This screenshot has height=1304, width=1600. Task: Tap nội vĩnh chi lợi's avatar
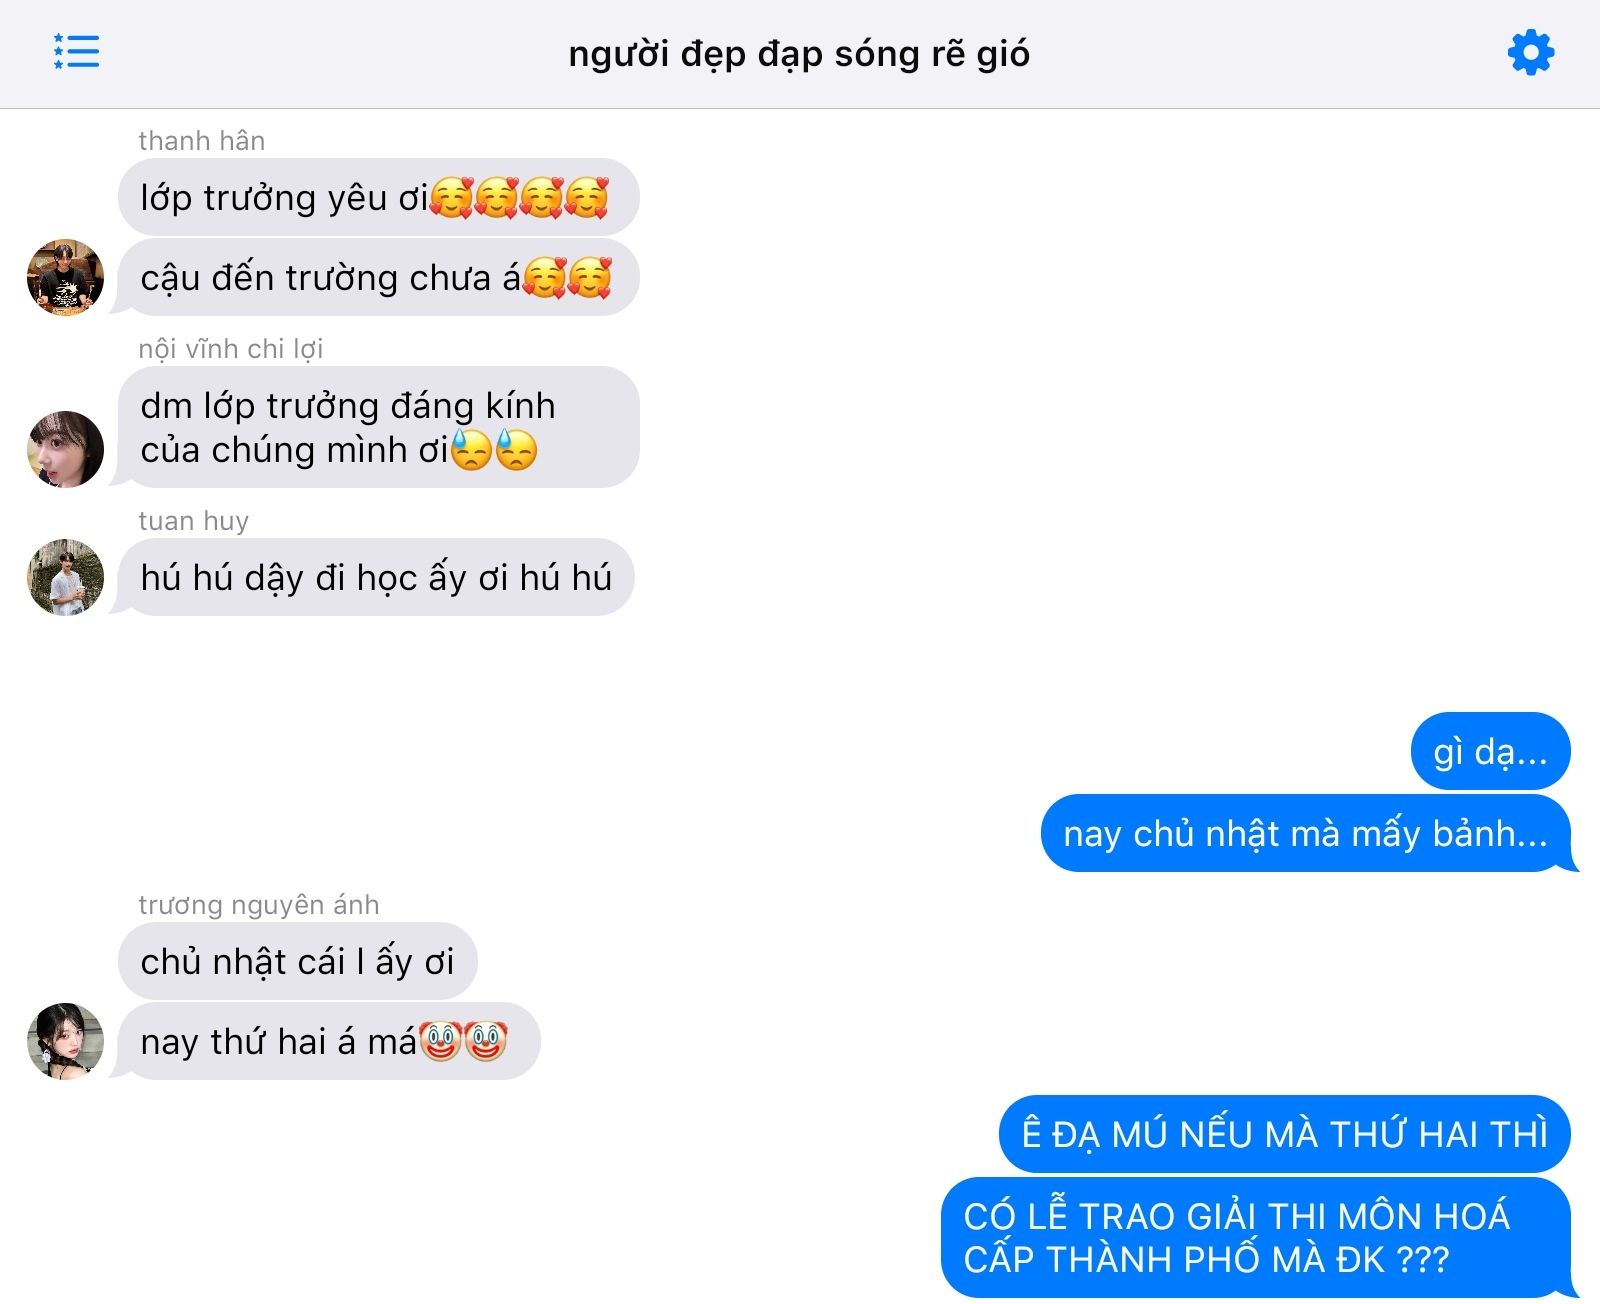(x=65, y=449)
